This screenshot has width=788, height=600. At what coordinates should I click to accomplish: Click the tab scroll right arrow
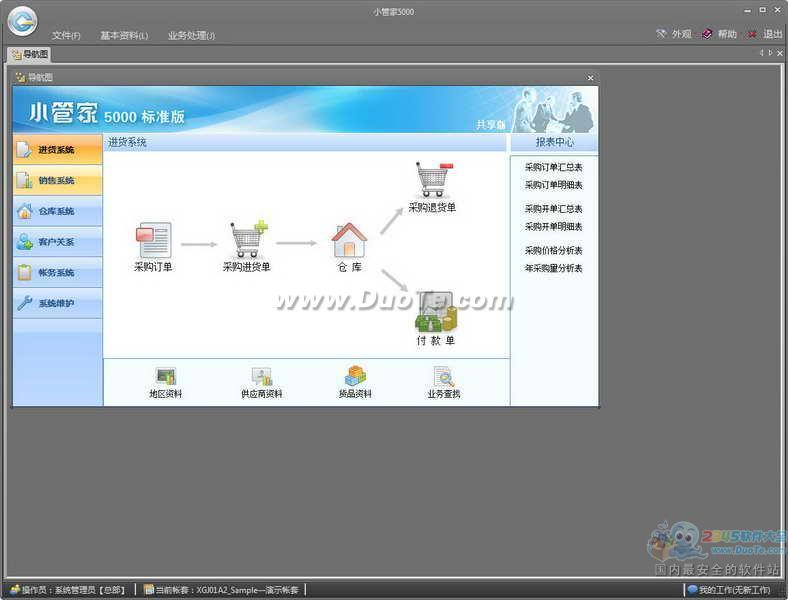pos(771,53)
